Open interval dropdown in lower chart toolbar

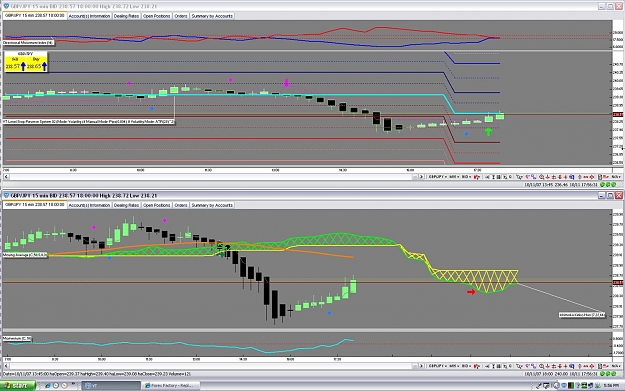click(454, 366)
